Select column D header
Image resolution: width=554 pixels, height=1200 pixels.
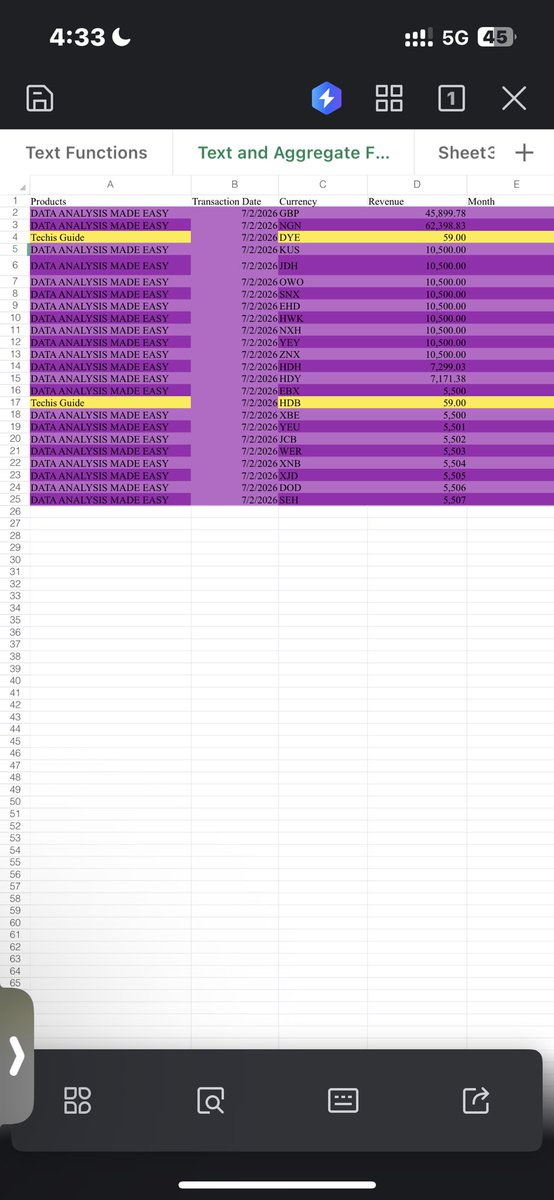tap(417, 184)
